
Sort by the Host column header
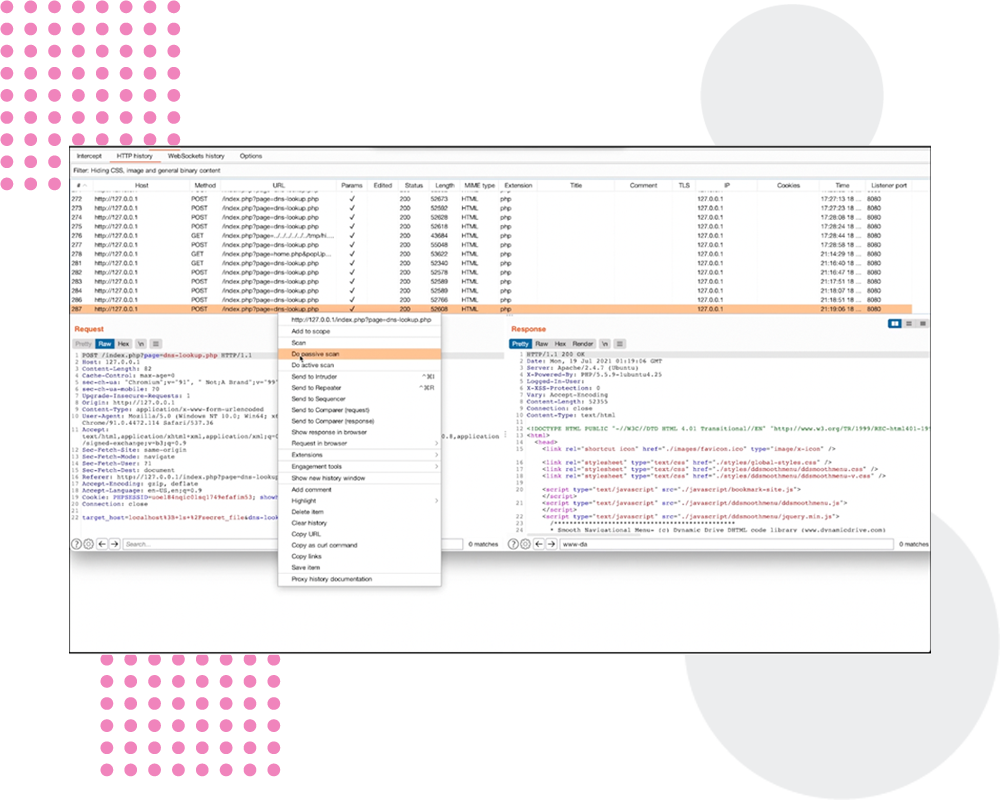tap(142, 186)
